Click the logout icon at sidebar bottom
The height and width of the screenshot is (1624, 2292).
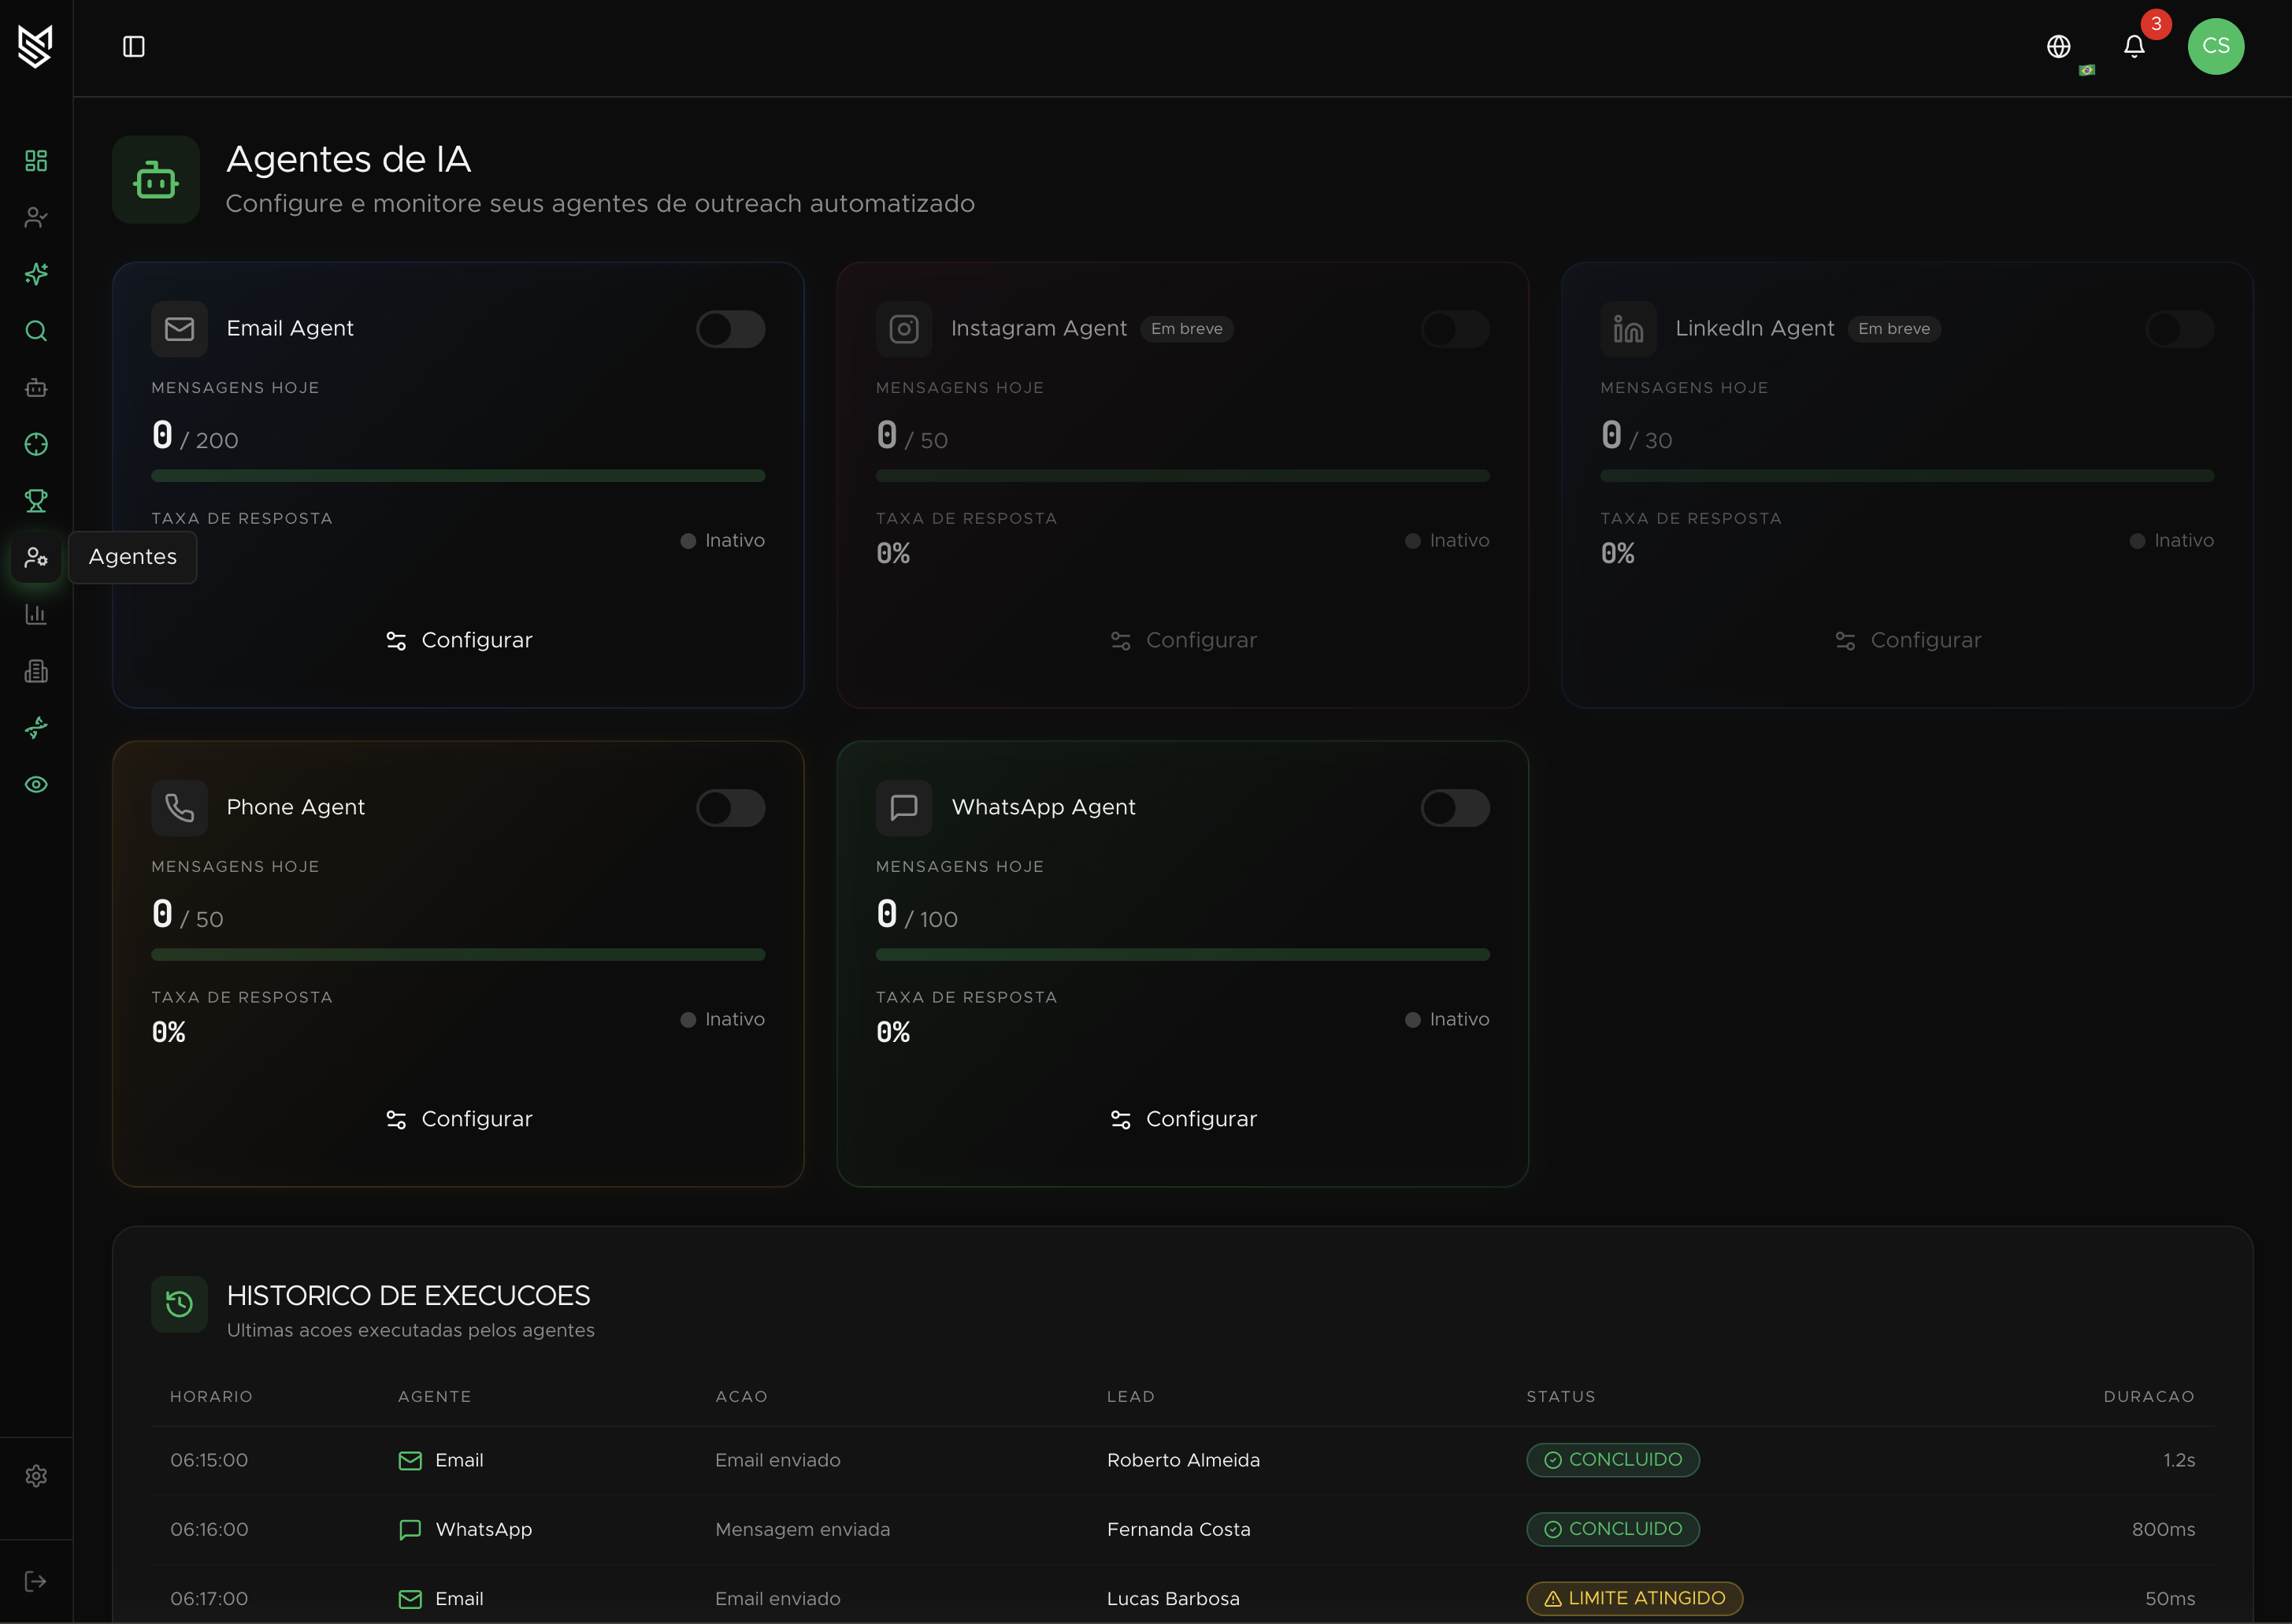36,1581
